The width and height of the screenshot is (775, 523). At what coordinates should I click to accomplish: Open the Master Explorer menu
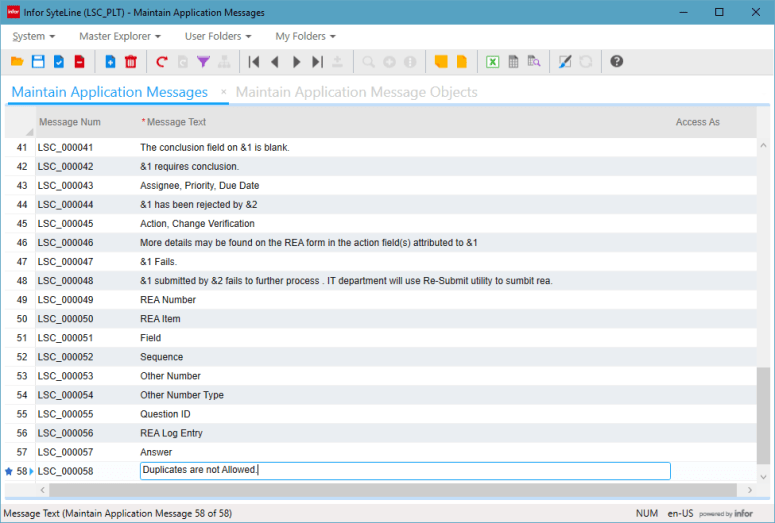120,37
